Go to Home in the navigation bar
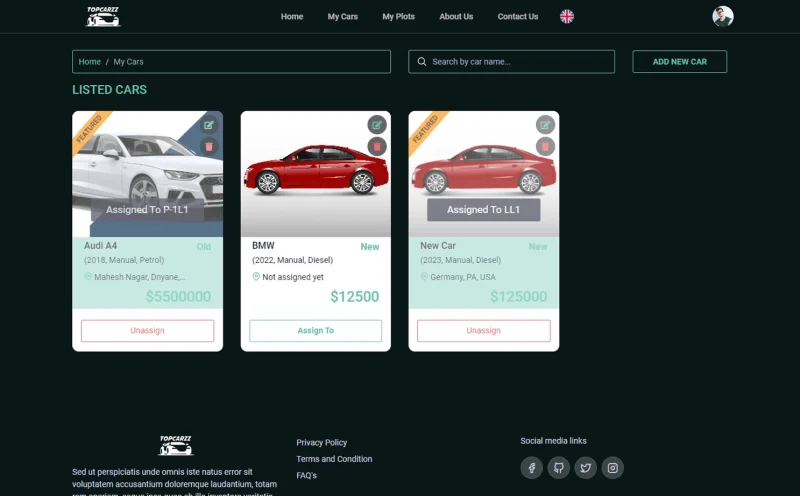The width and height of the screenshot is (800, 496). (292, 16)
